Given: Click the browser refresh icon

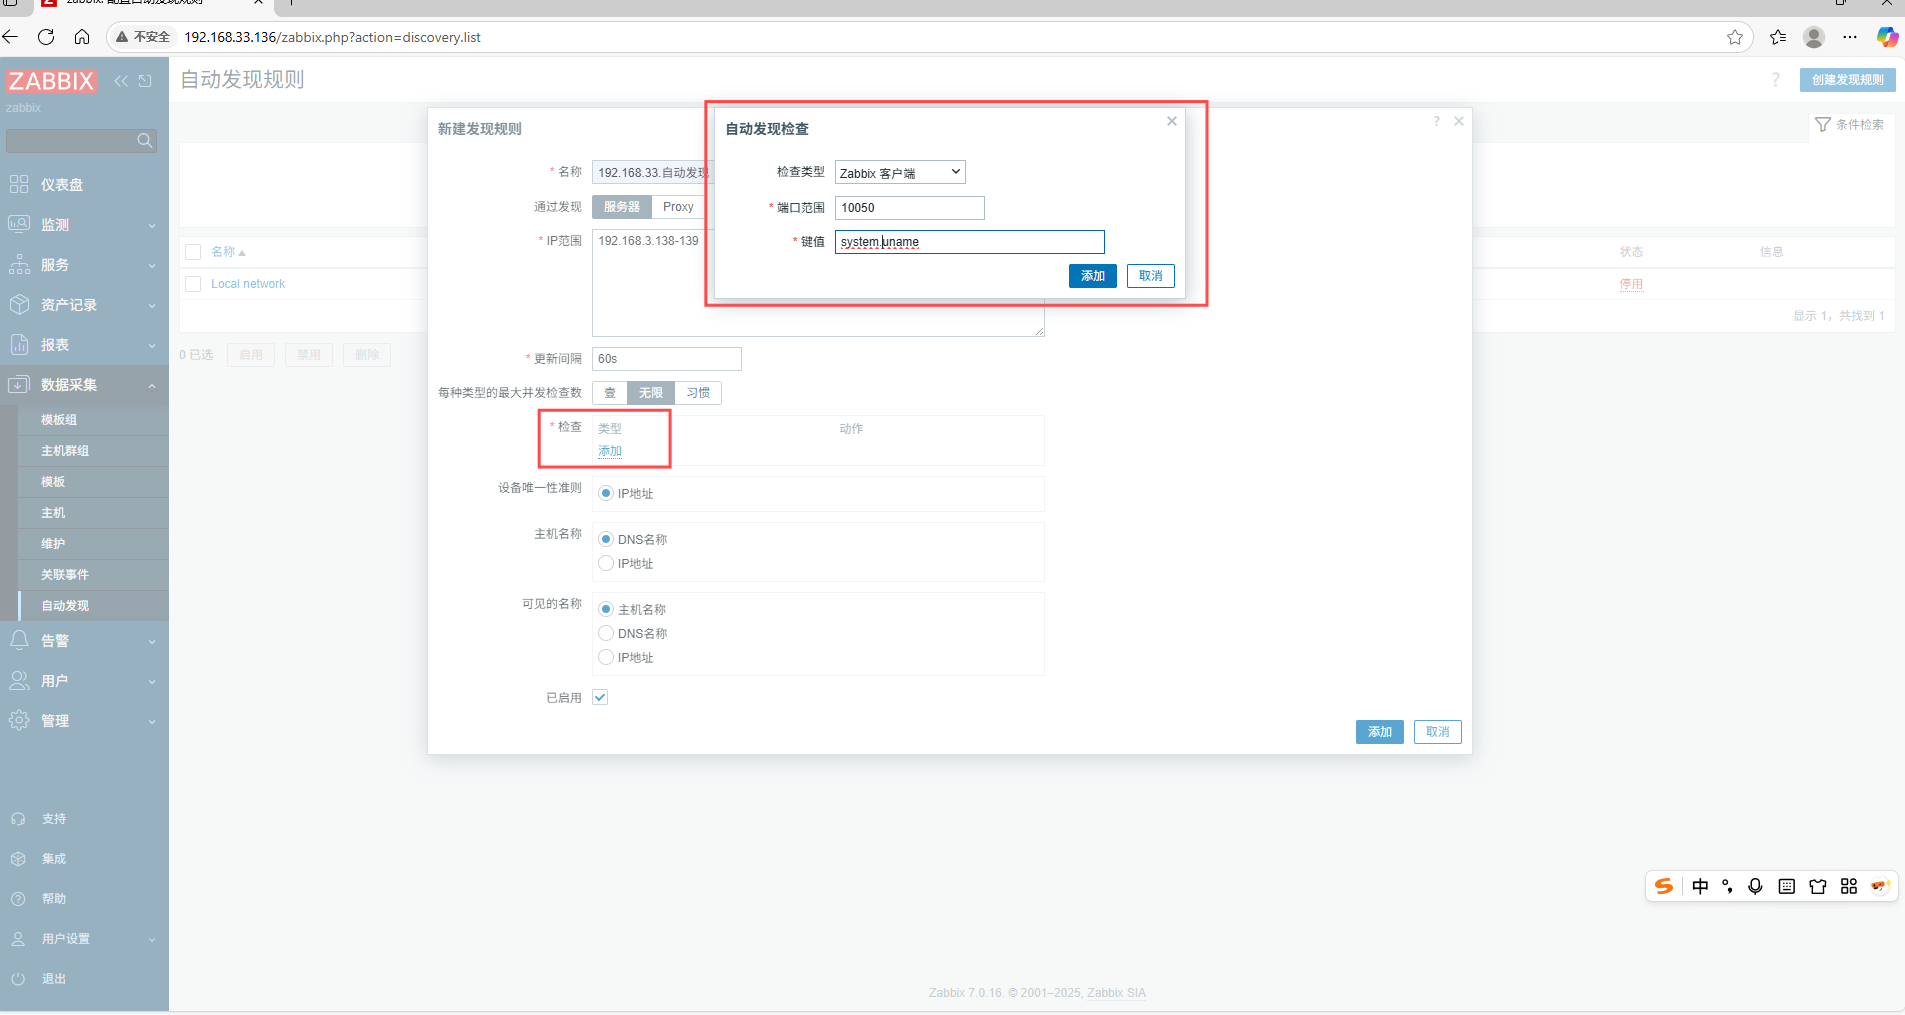Looking at the screenshot, I should coord(46,37).
